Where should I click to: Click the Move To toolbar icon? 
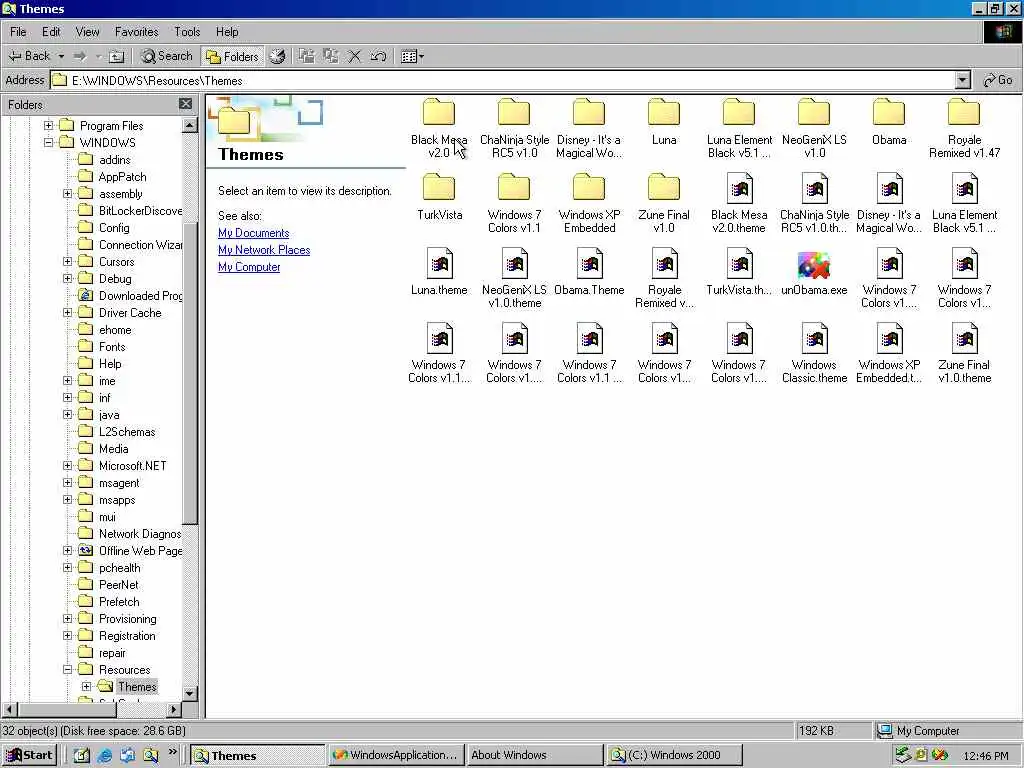pyautogui.click(x=306, y=57)
